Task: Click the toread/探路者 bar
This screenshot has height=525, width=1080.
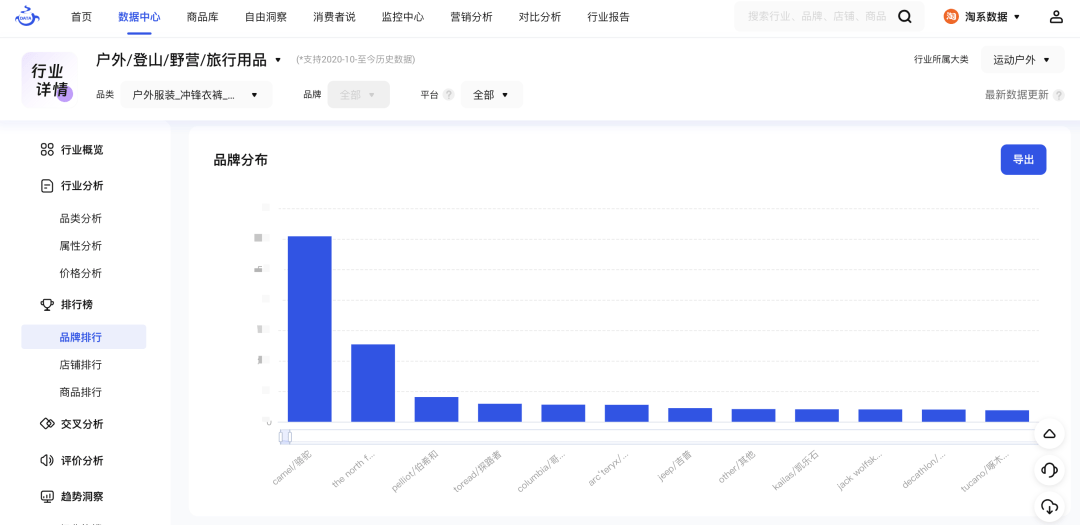Action: click(500, 413)
